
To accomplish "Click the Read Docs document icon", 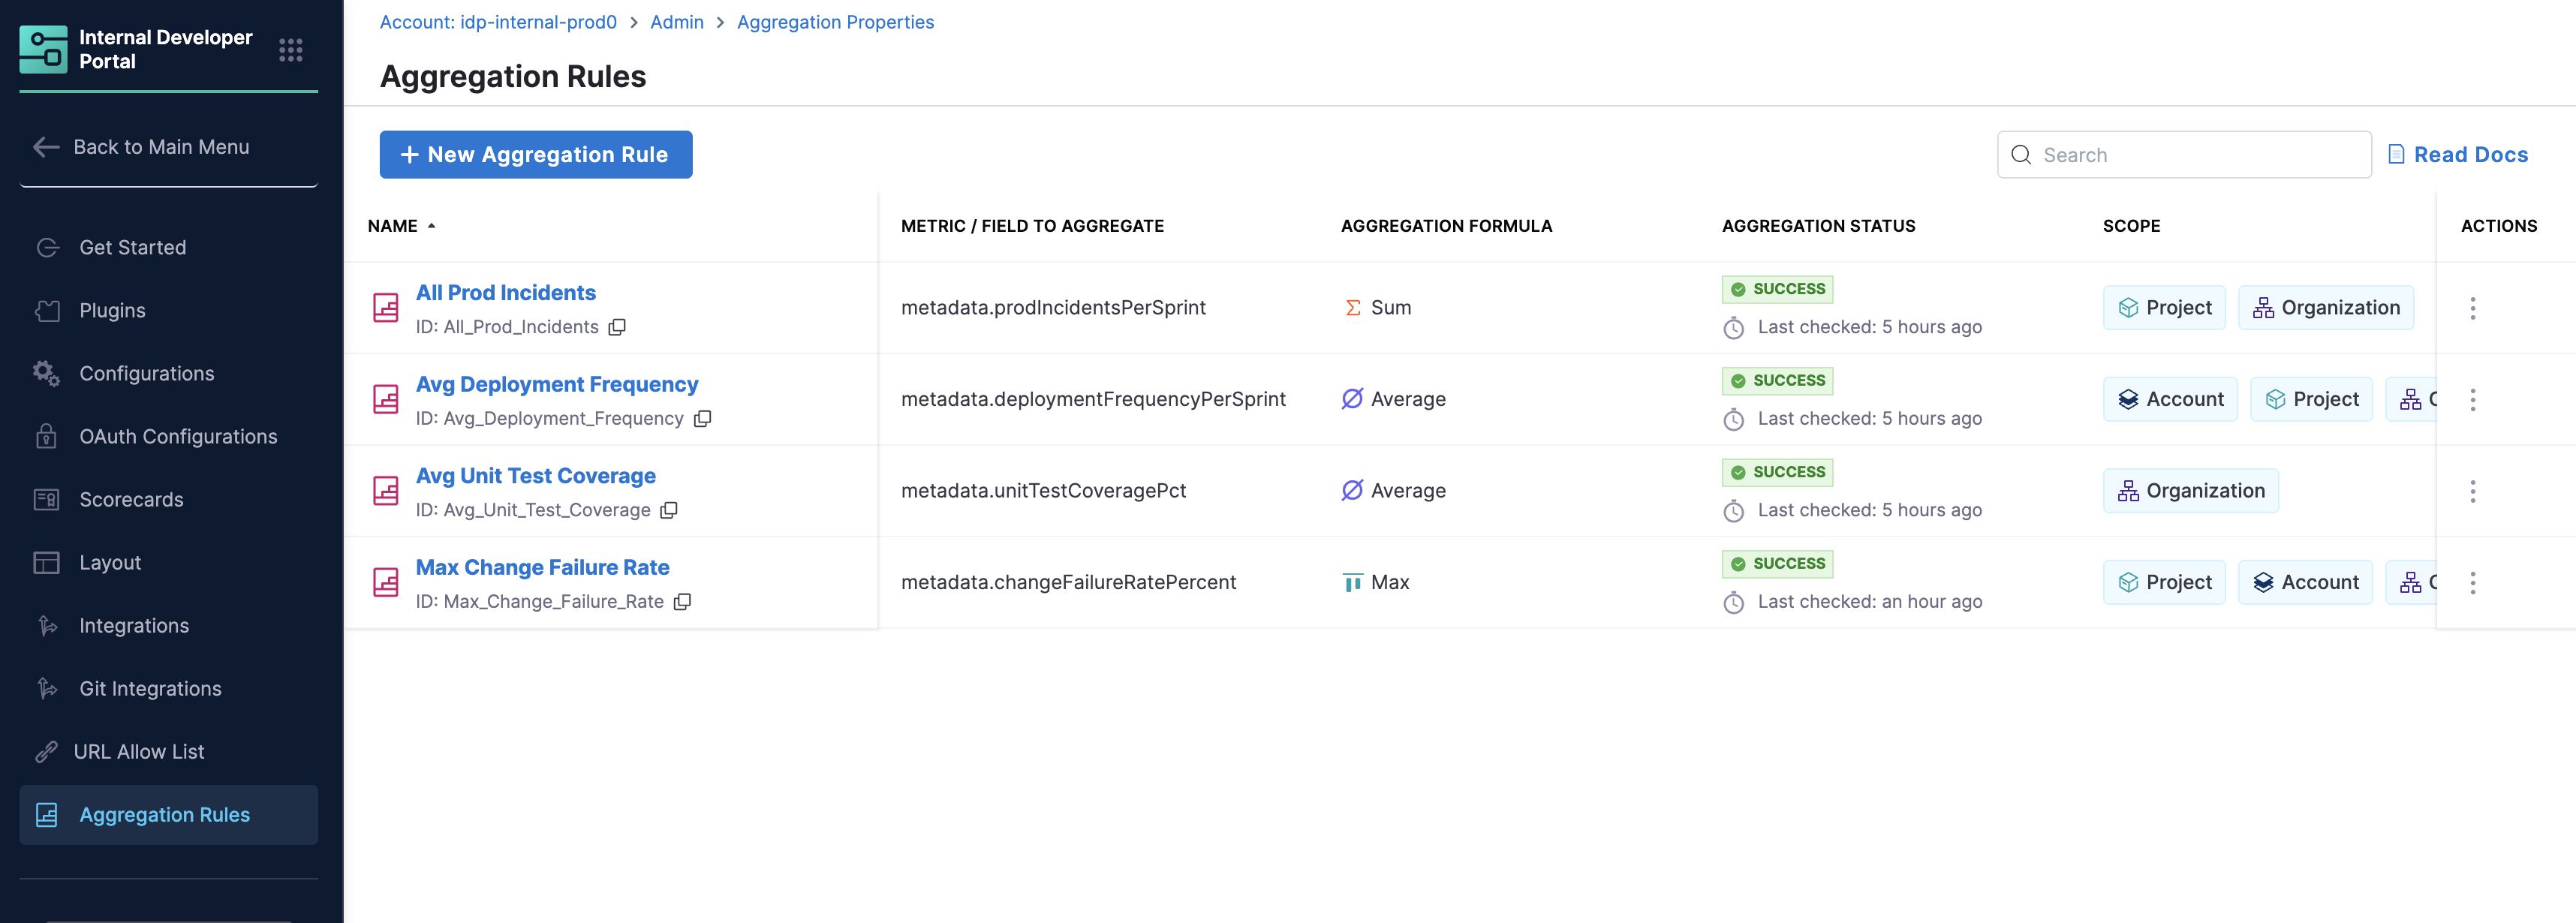I will (x=2397, y=154).
